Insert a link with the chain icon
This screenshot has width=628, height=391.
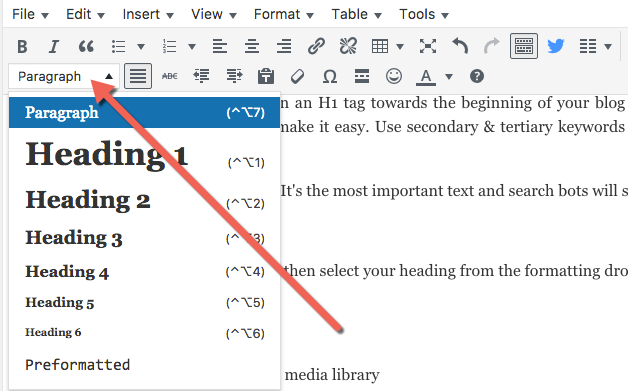316,46
